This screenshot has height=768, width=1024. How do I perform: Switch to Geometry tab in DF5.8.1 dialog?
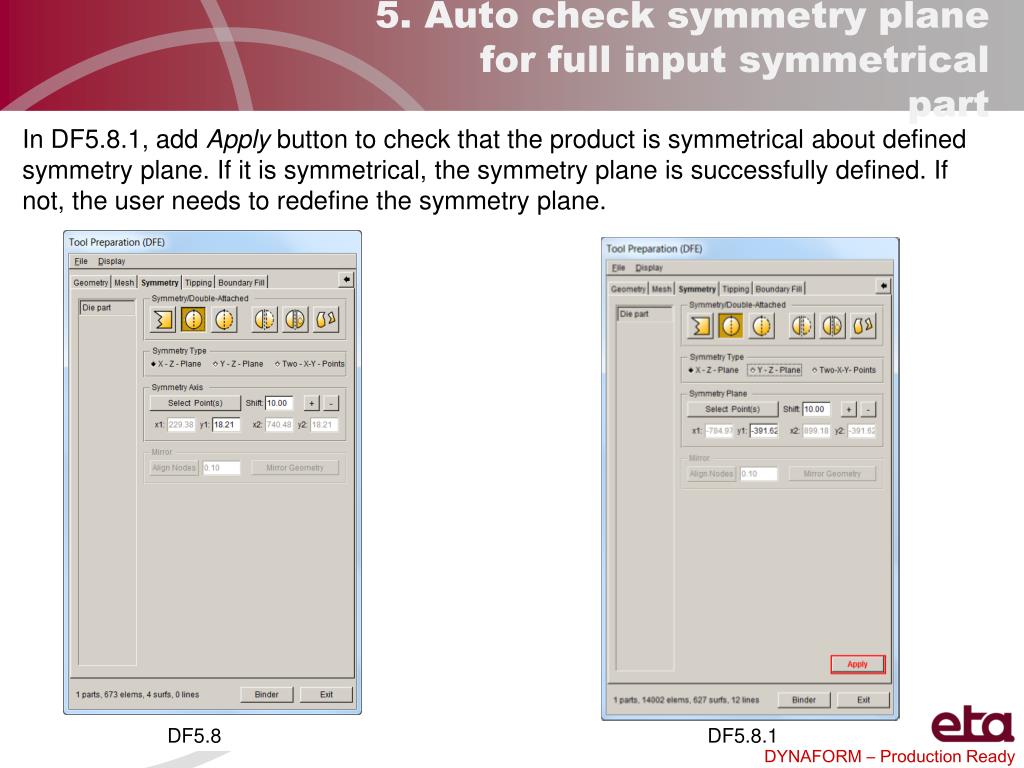click(x=628, y=289)
